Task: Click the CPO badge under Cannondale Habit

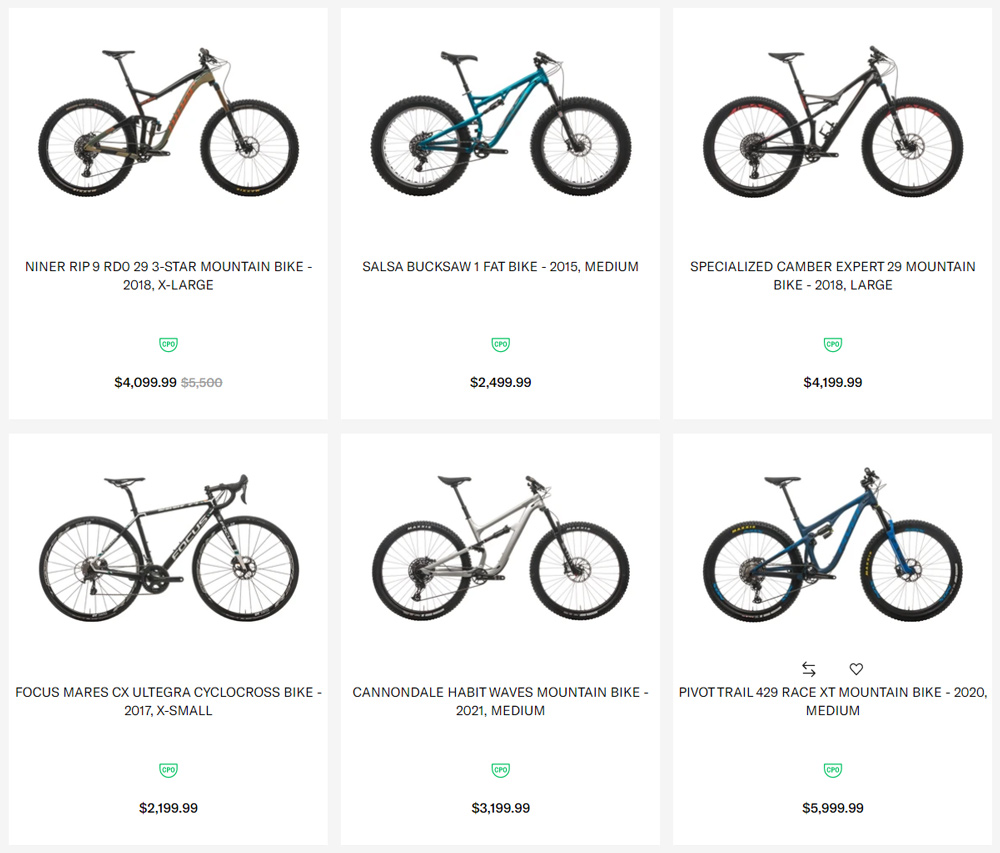Action: click(x=500, y=770)
